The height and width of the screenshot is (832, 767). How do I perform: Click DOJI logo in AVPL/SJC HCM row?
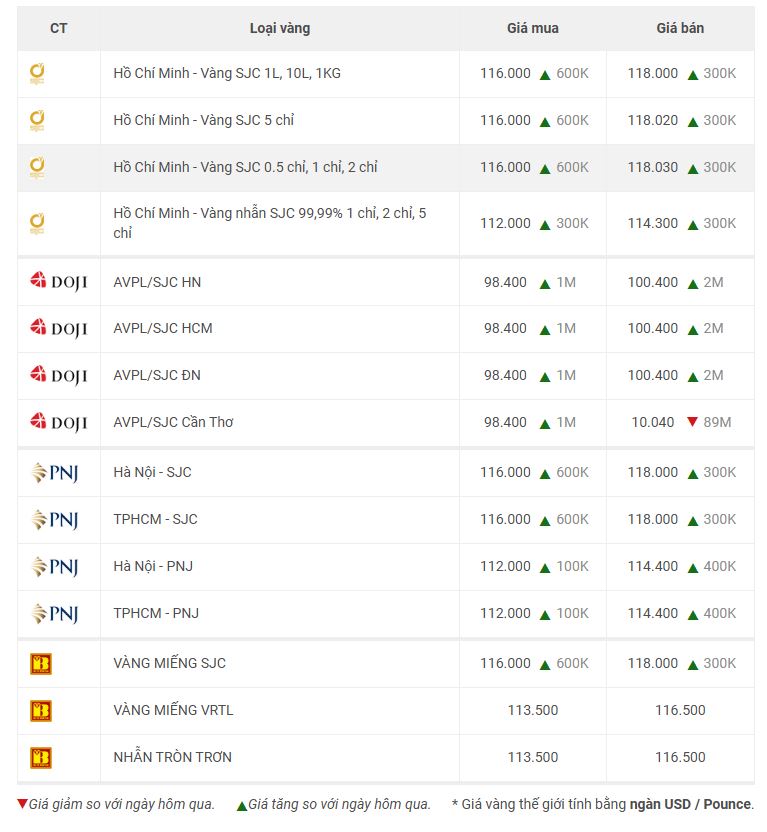pos(58,328)
